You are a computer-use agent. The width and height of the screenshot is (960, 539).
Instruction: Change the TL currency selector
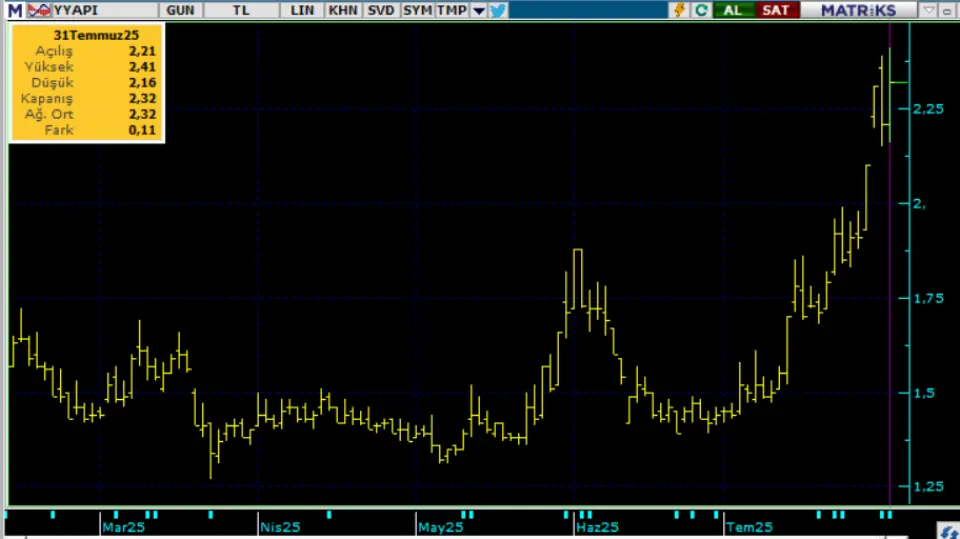[241, 10]
